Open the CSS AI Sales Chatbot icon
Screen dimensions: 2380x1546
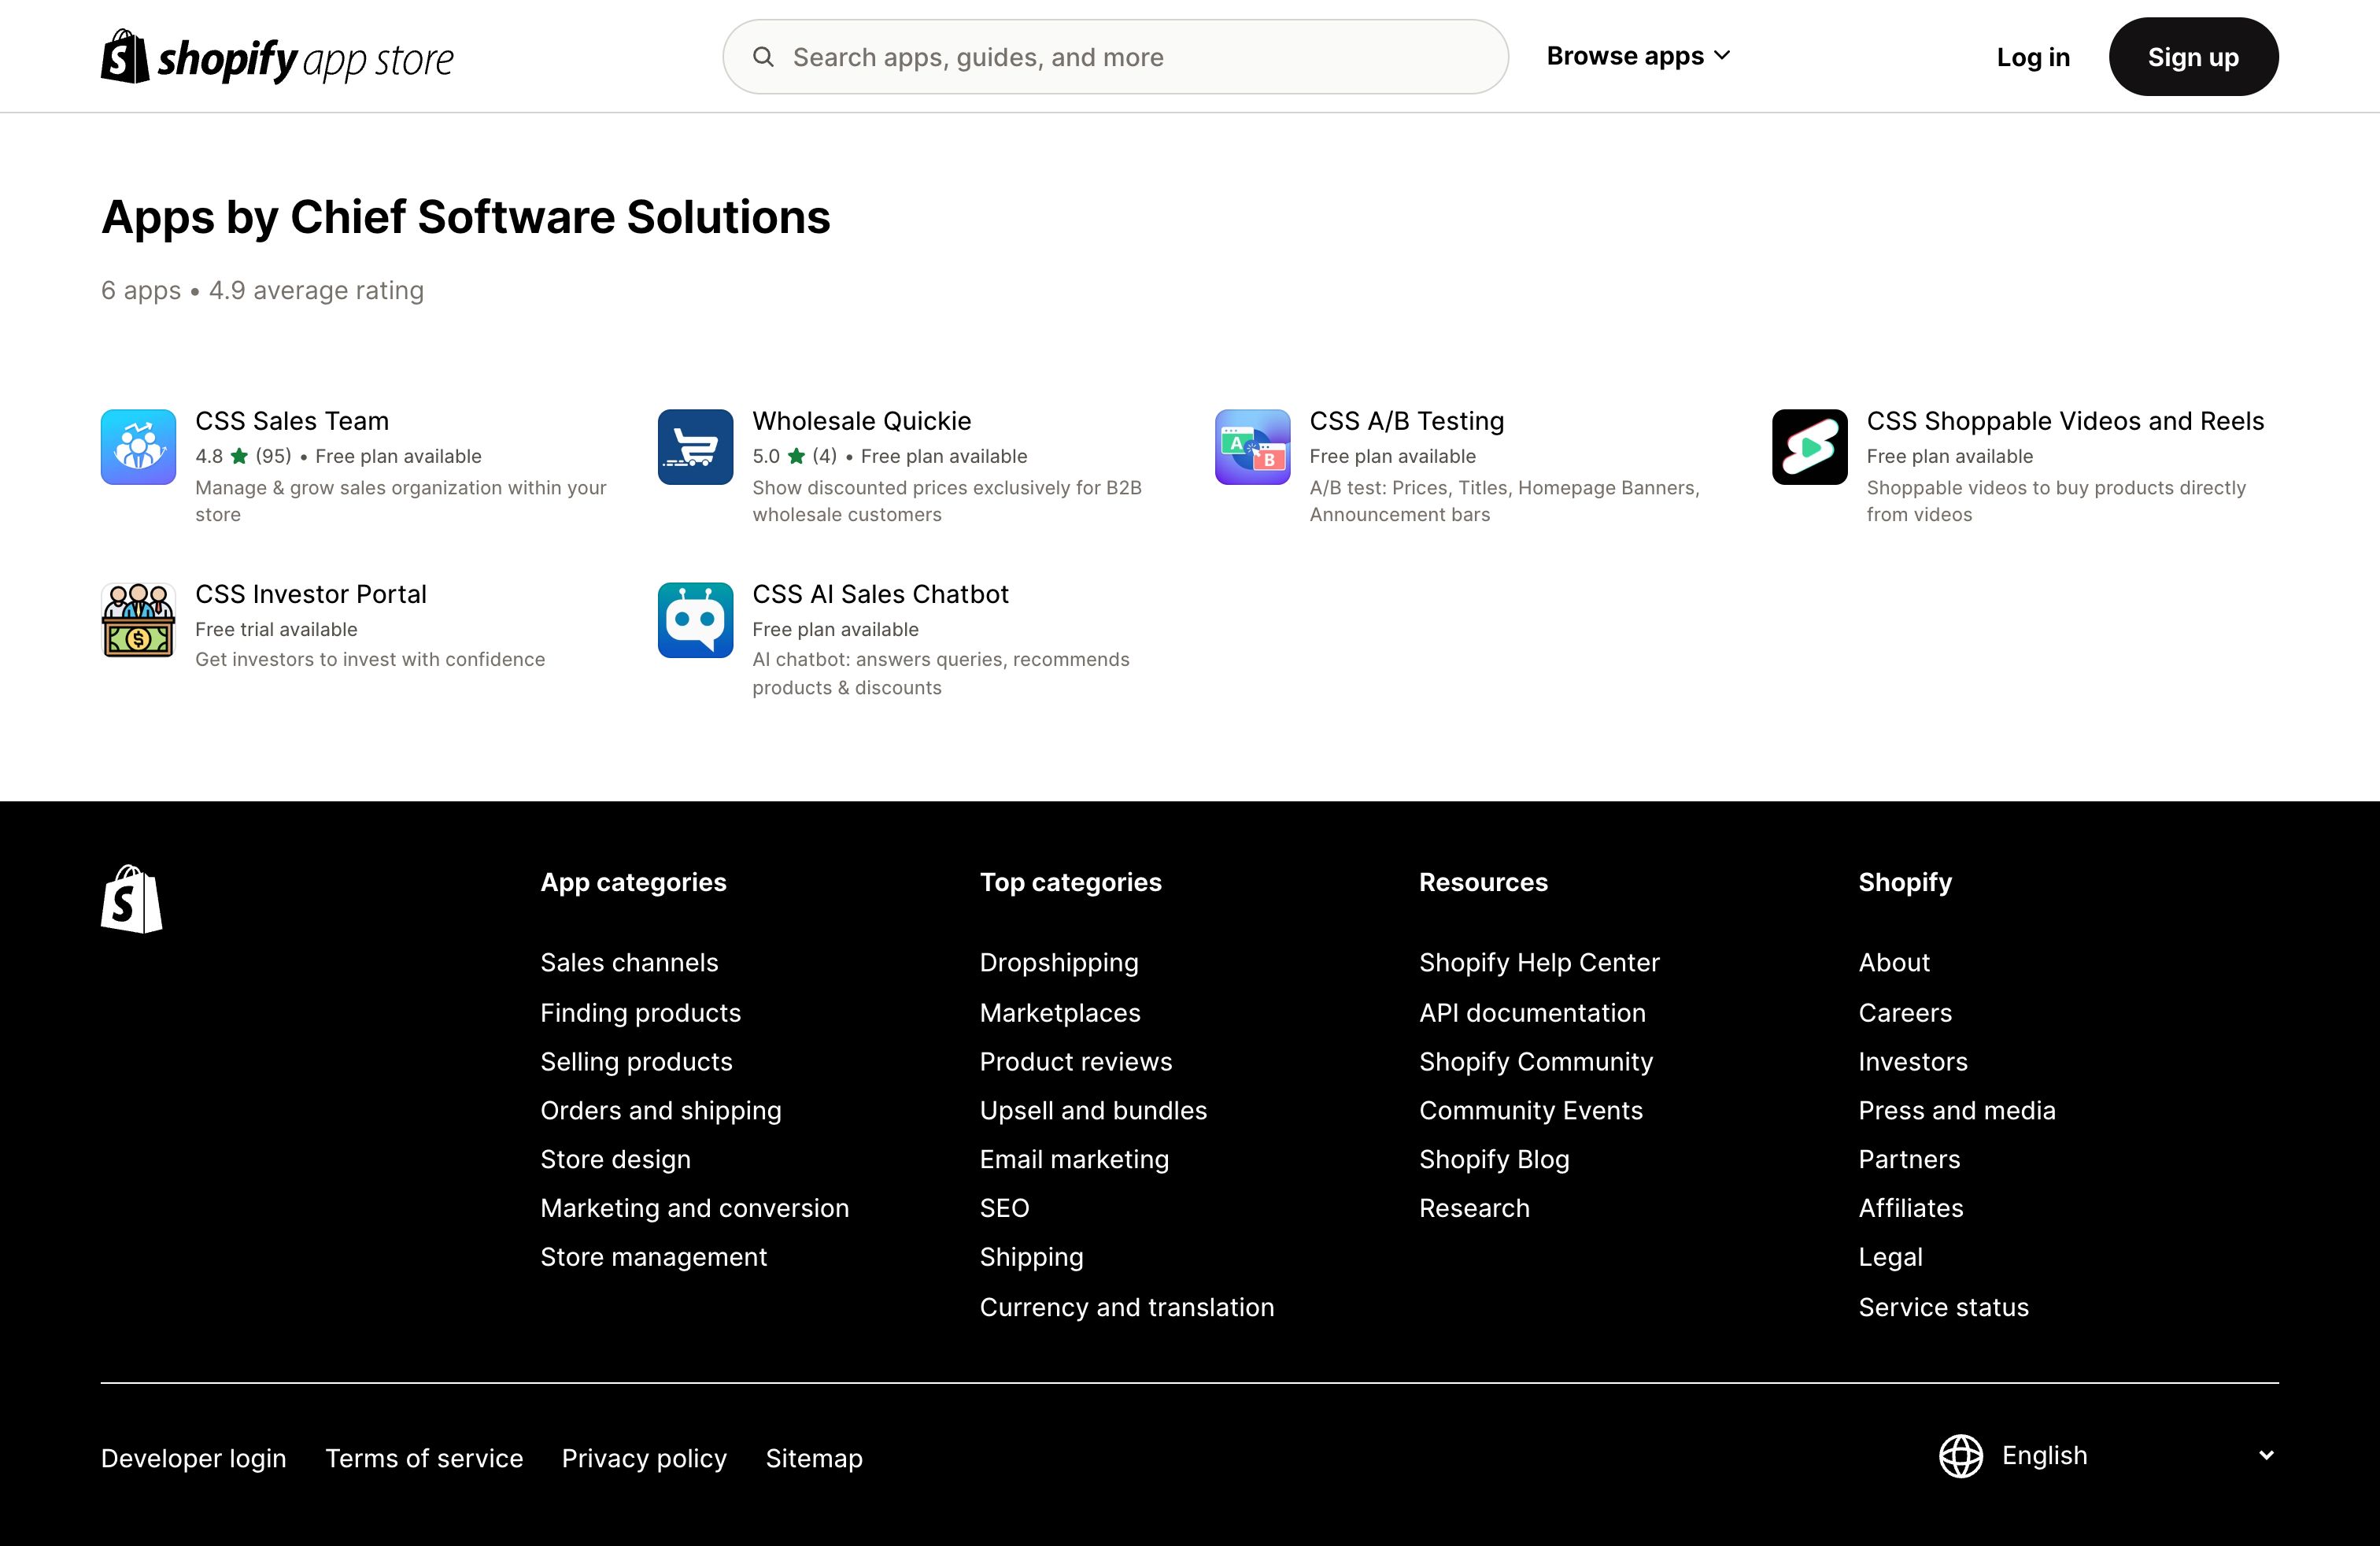click(x=695, y=620)
